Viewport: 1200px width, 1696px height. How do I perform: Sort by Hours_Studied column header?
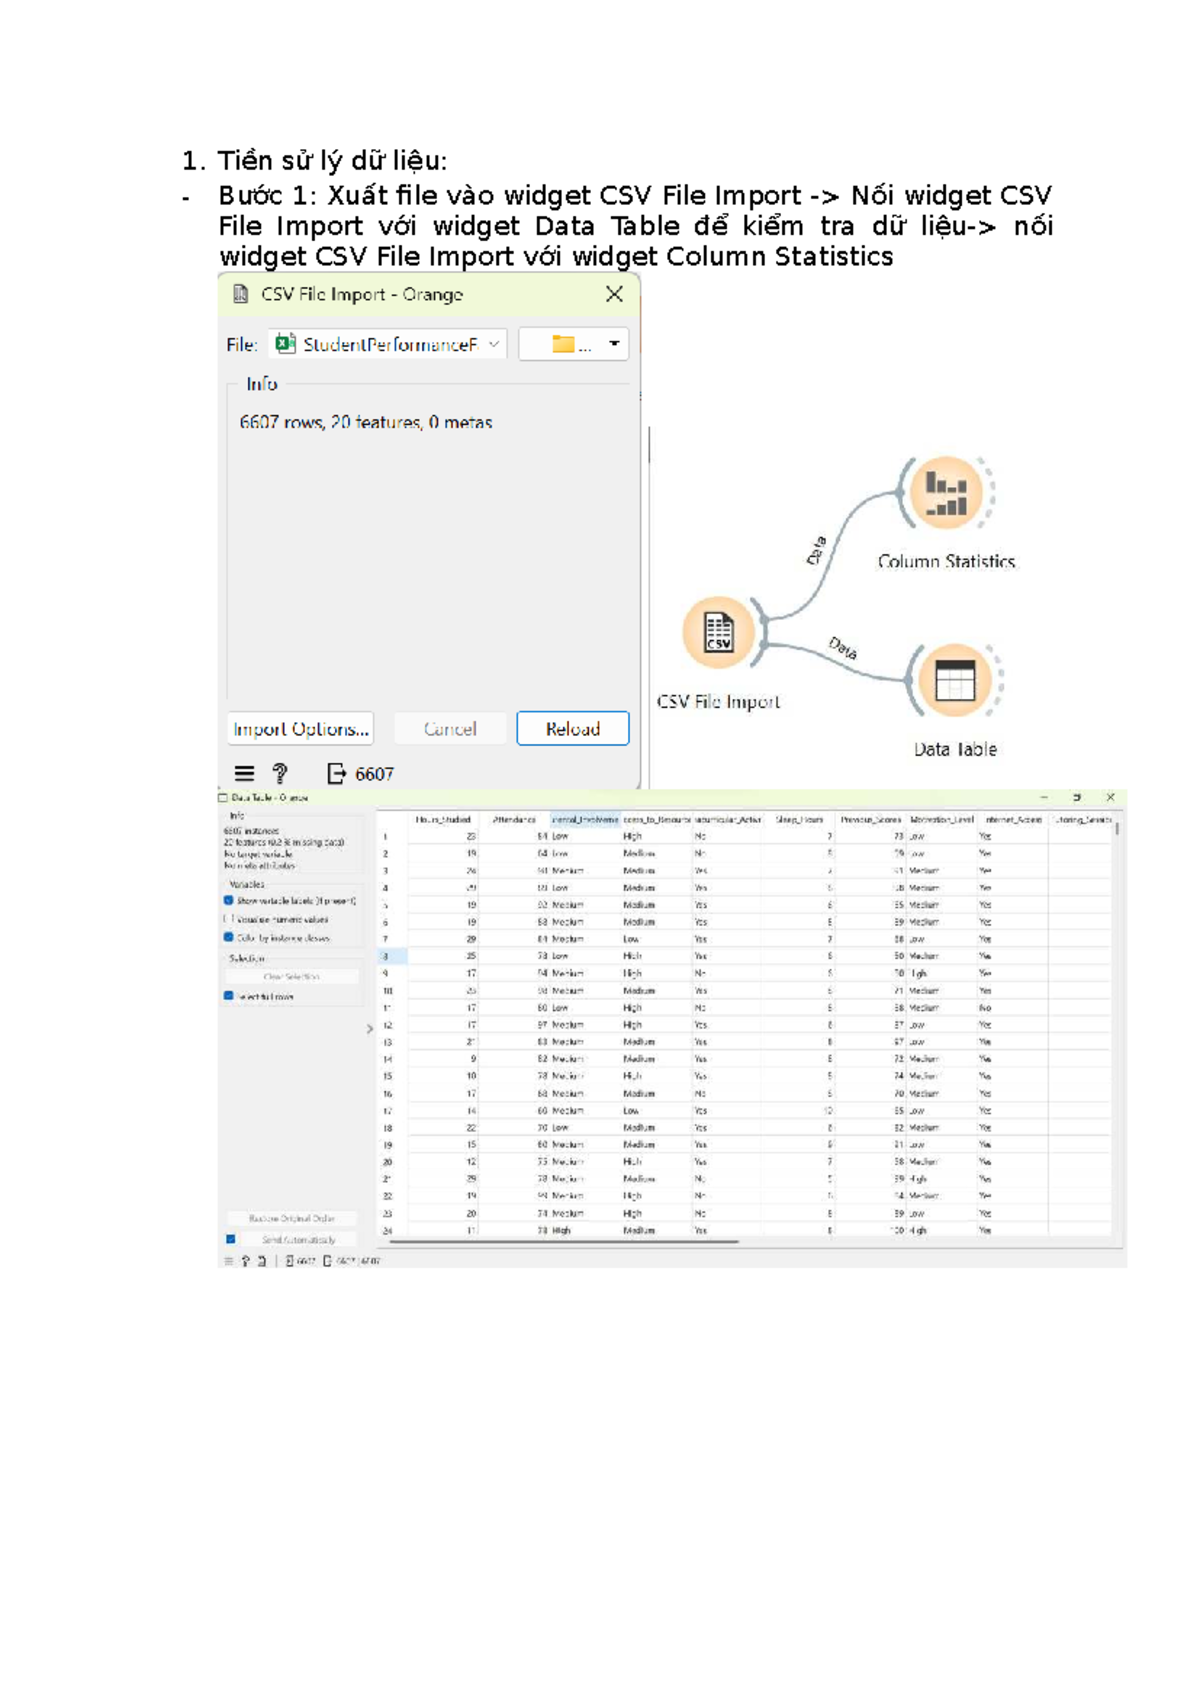[x=442, y=819]
